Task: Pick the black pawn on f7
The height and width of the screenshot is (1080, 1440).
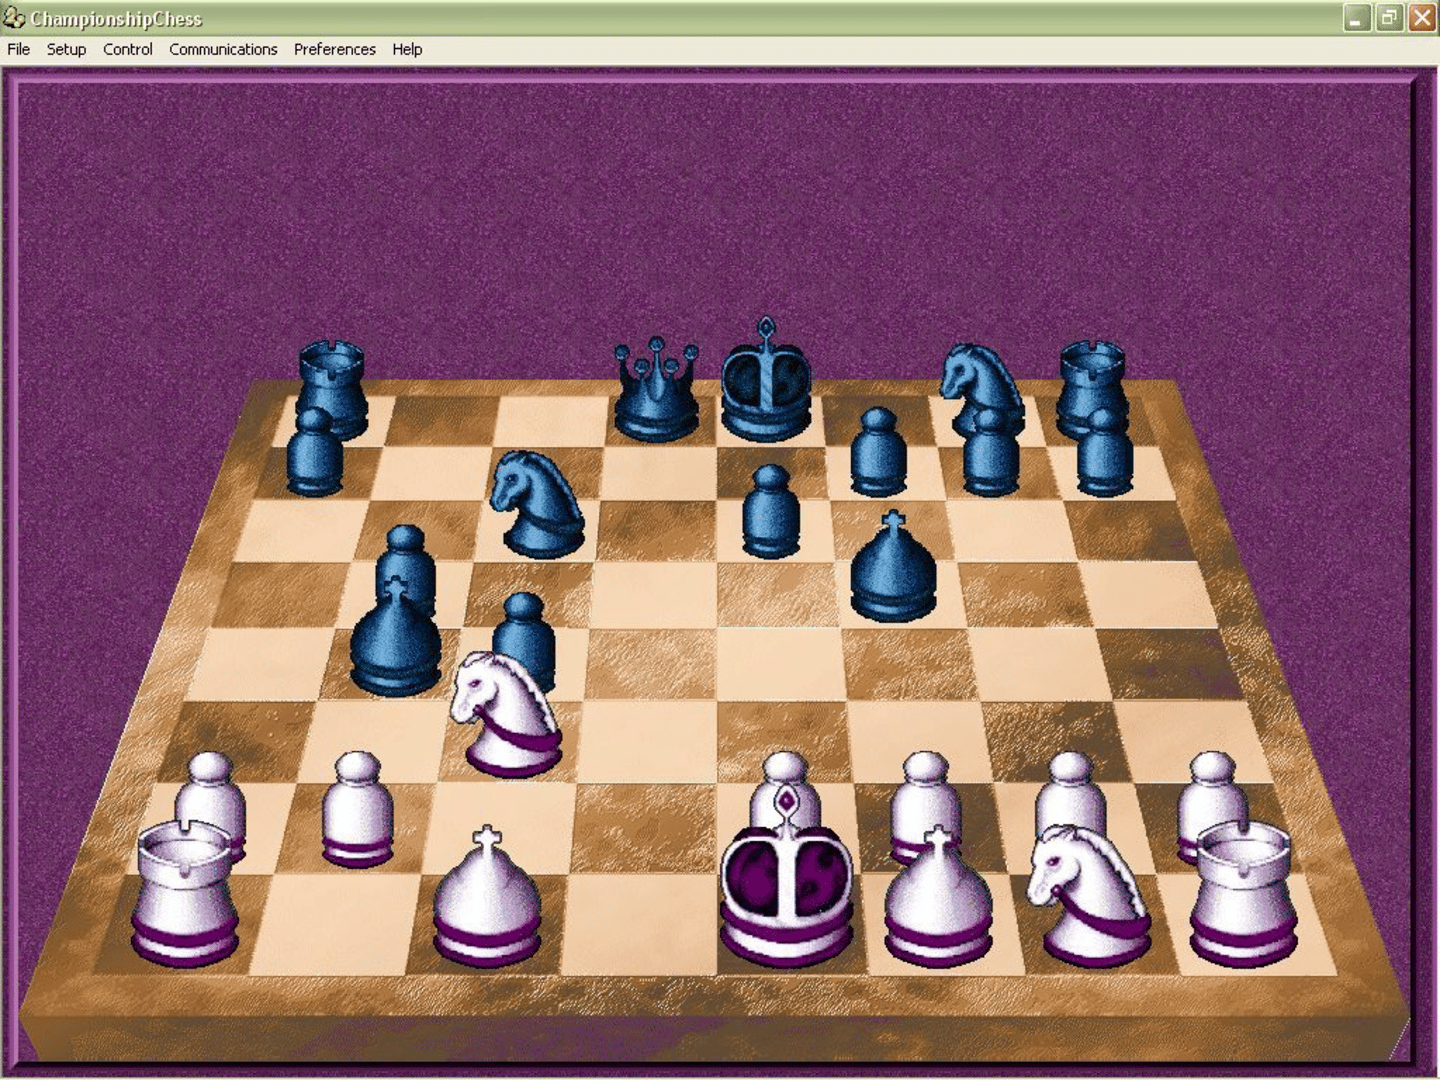Action: click(878, 452)
